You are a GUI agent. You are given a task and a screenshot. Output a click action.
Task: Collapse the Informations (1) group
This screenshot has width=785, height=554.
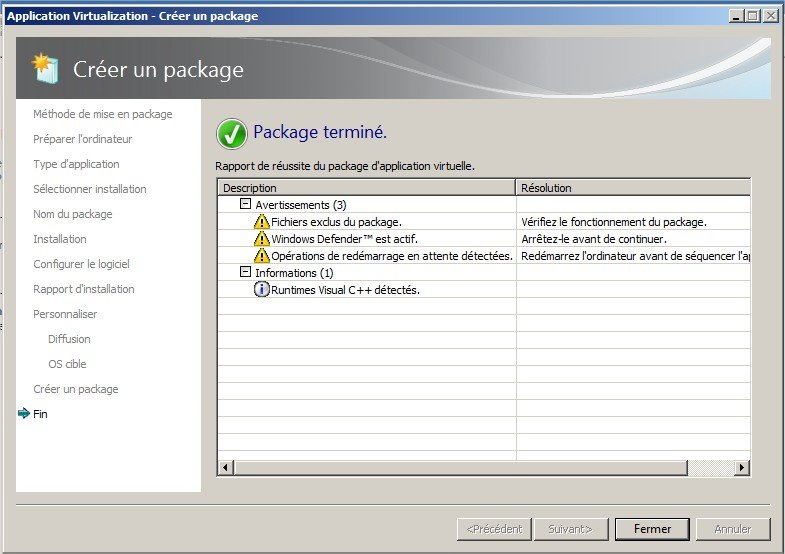click(x=245, y=273)
